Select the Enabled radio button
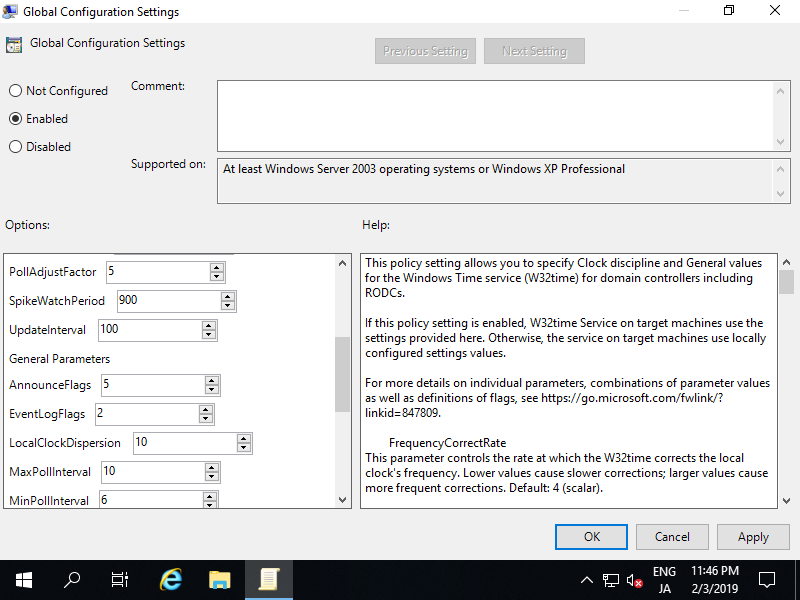 [16, 119]
